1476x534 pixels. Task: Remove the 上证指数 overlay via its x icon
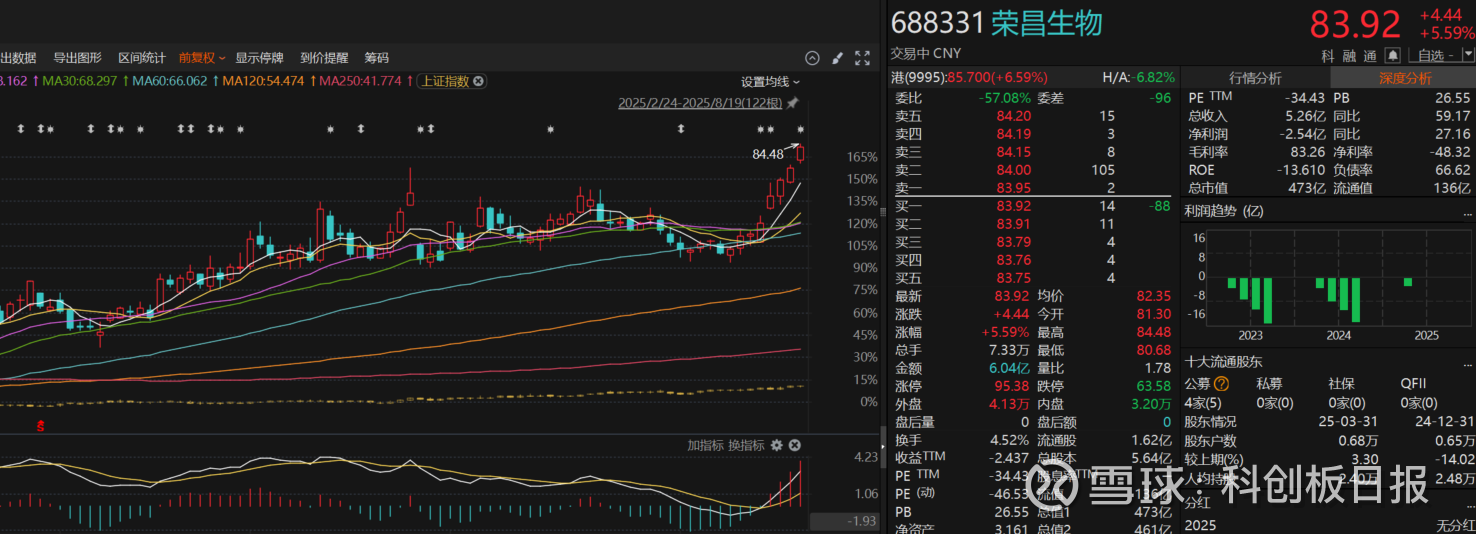click(x=478, y=81)
